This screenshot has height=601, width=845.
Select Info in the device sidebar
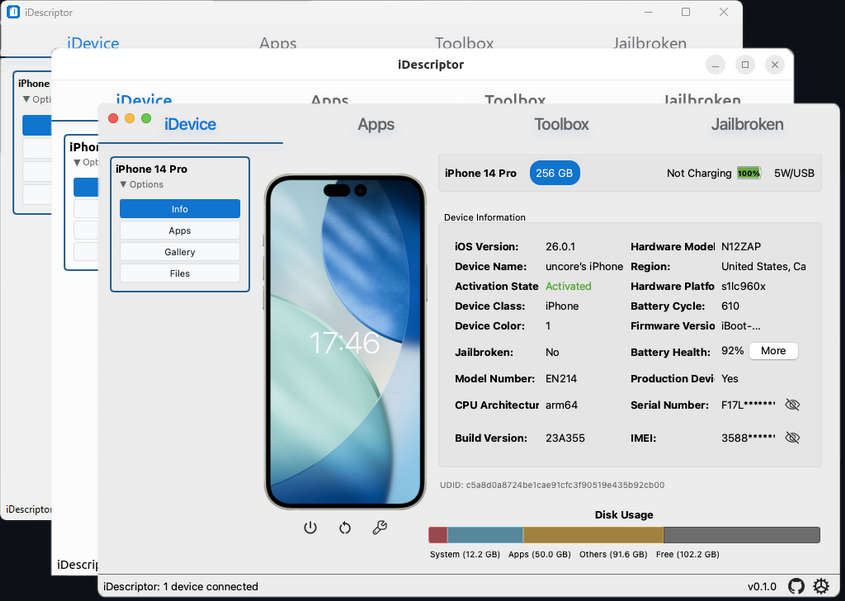[179, 209]
